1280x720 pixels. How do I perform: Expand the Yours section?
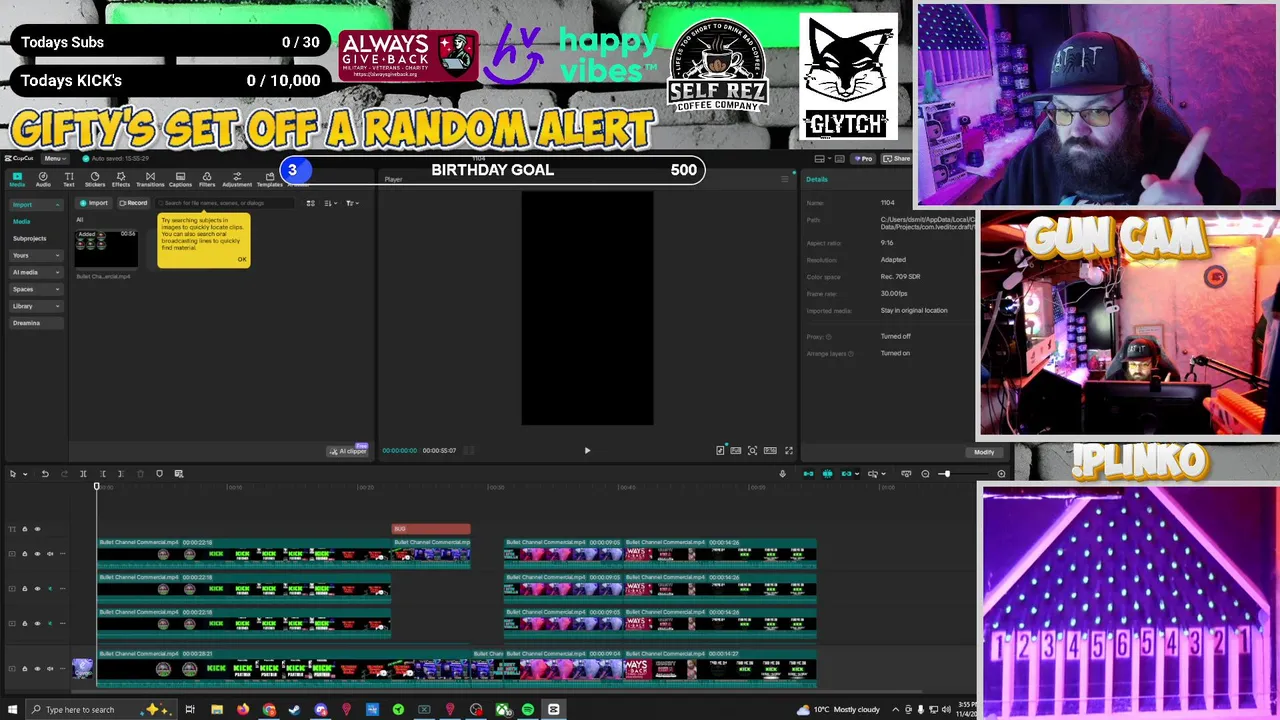(34, 255)
